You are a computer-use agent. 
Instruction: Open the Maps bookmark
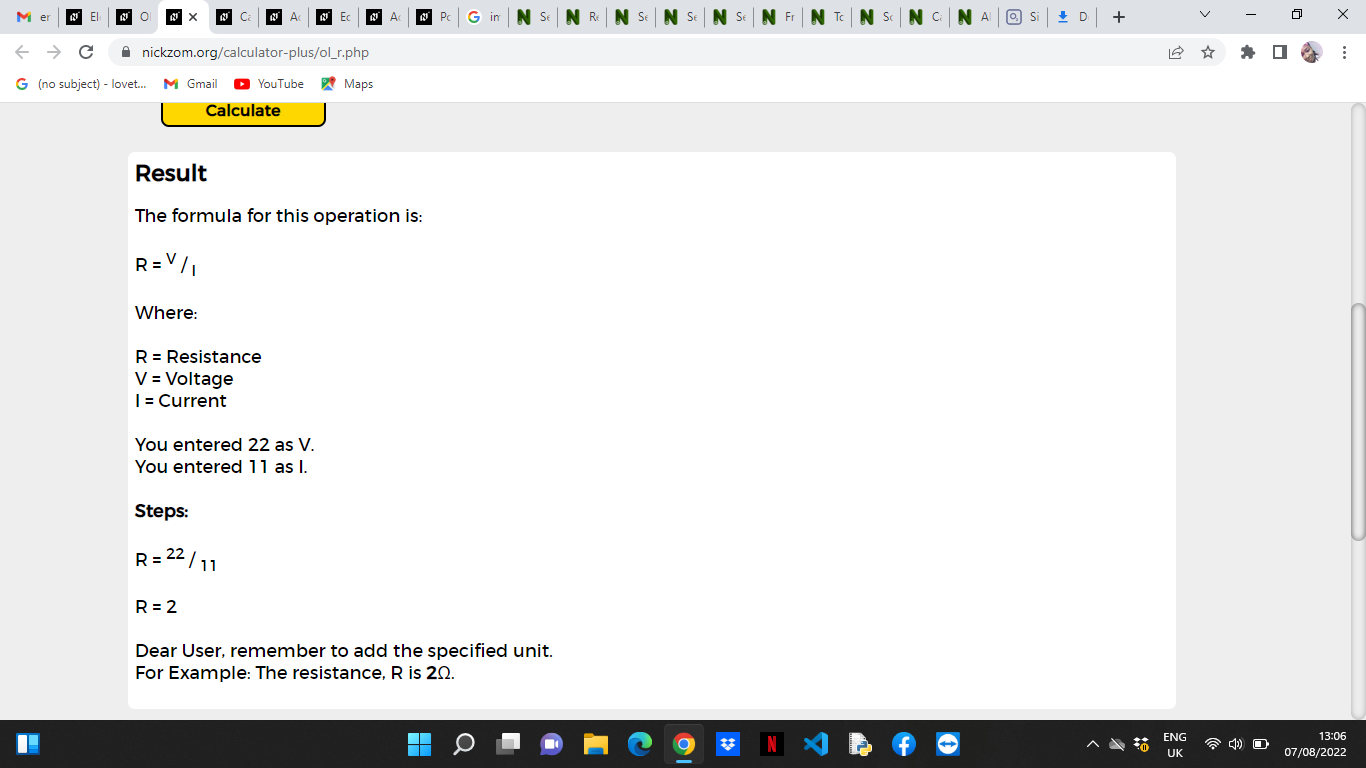coord(347,84)
